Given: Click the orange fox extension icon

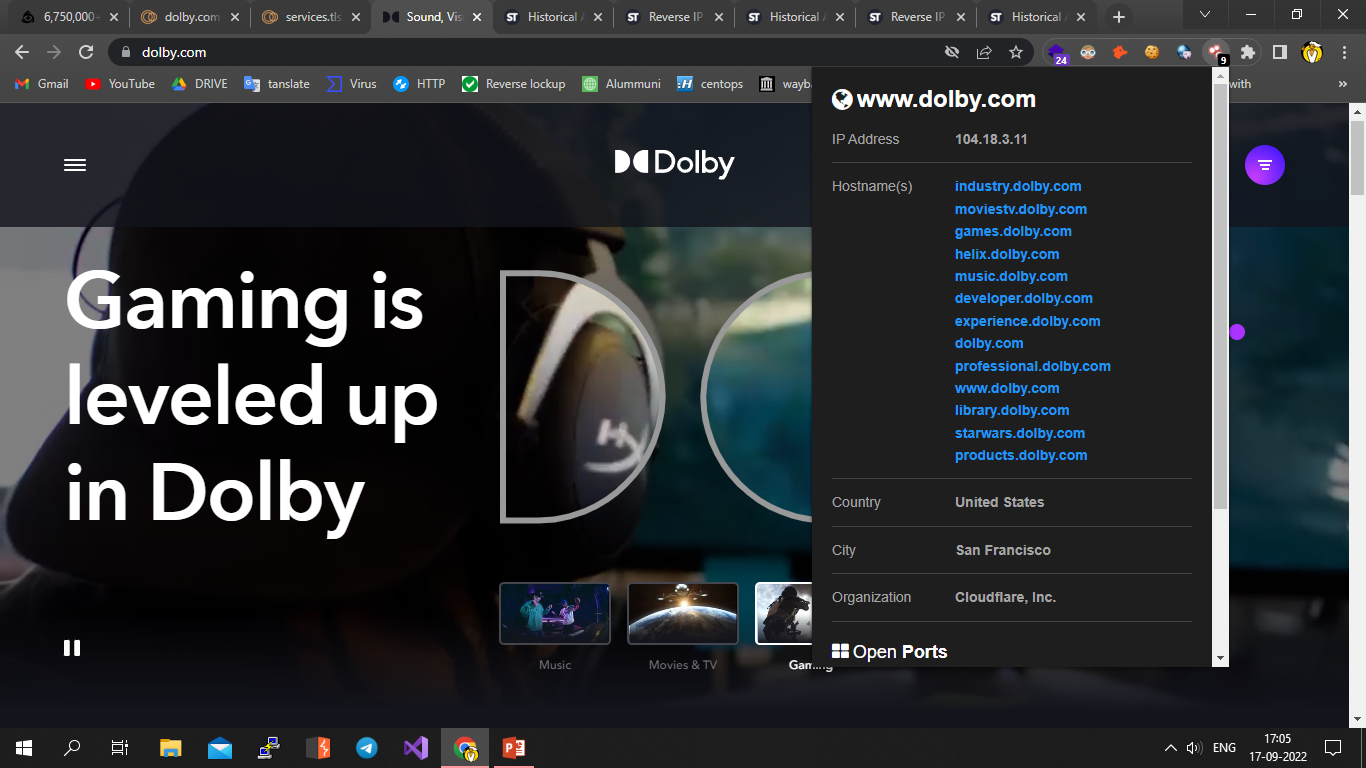Looking at the screenshot, I should click(1120, 52).
